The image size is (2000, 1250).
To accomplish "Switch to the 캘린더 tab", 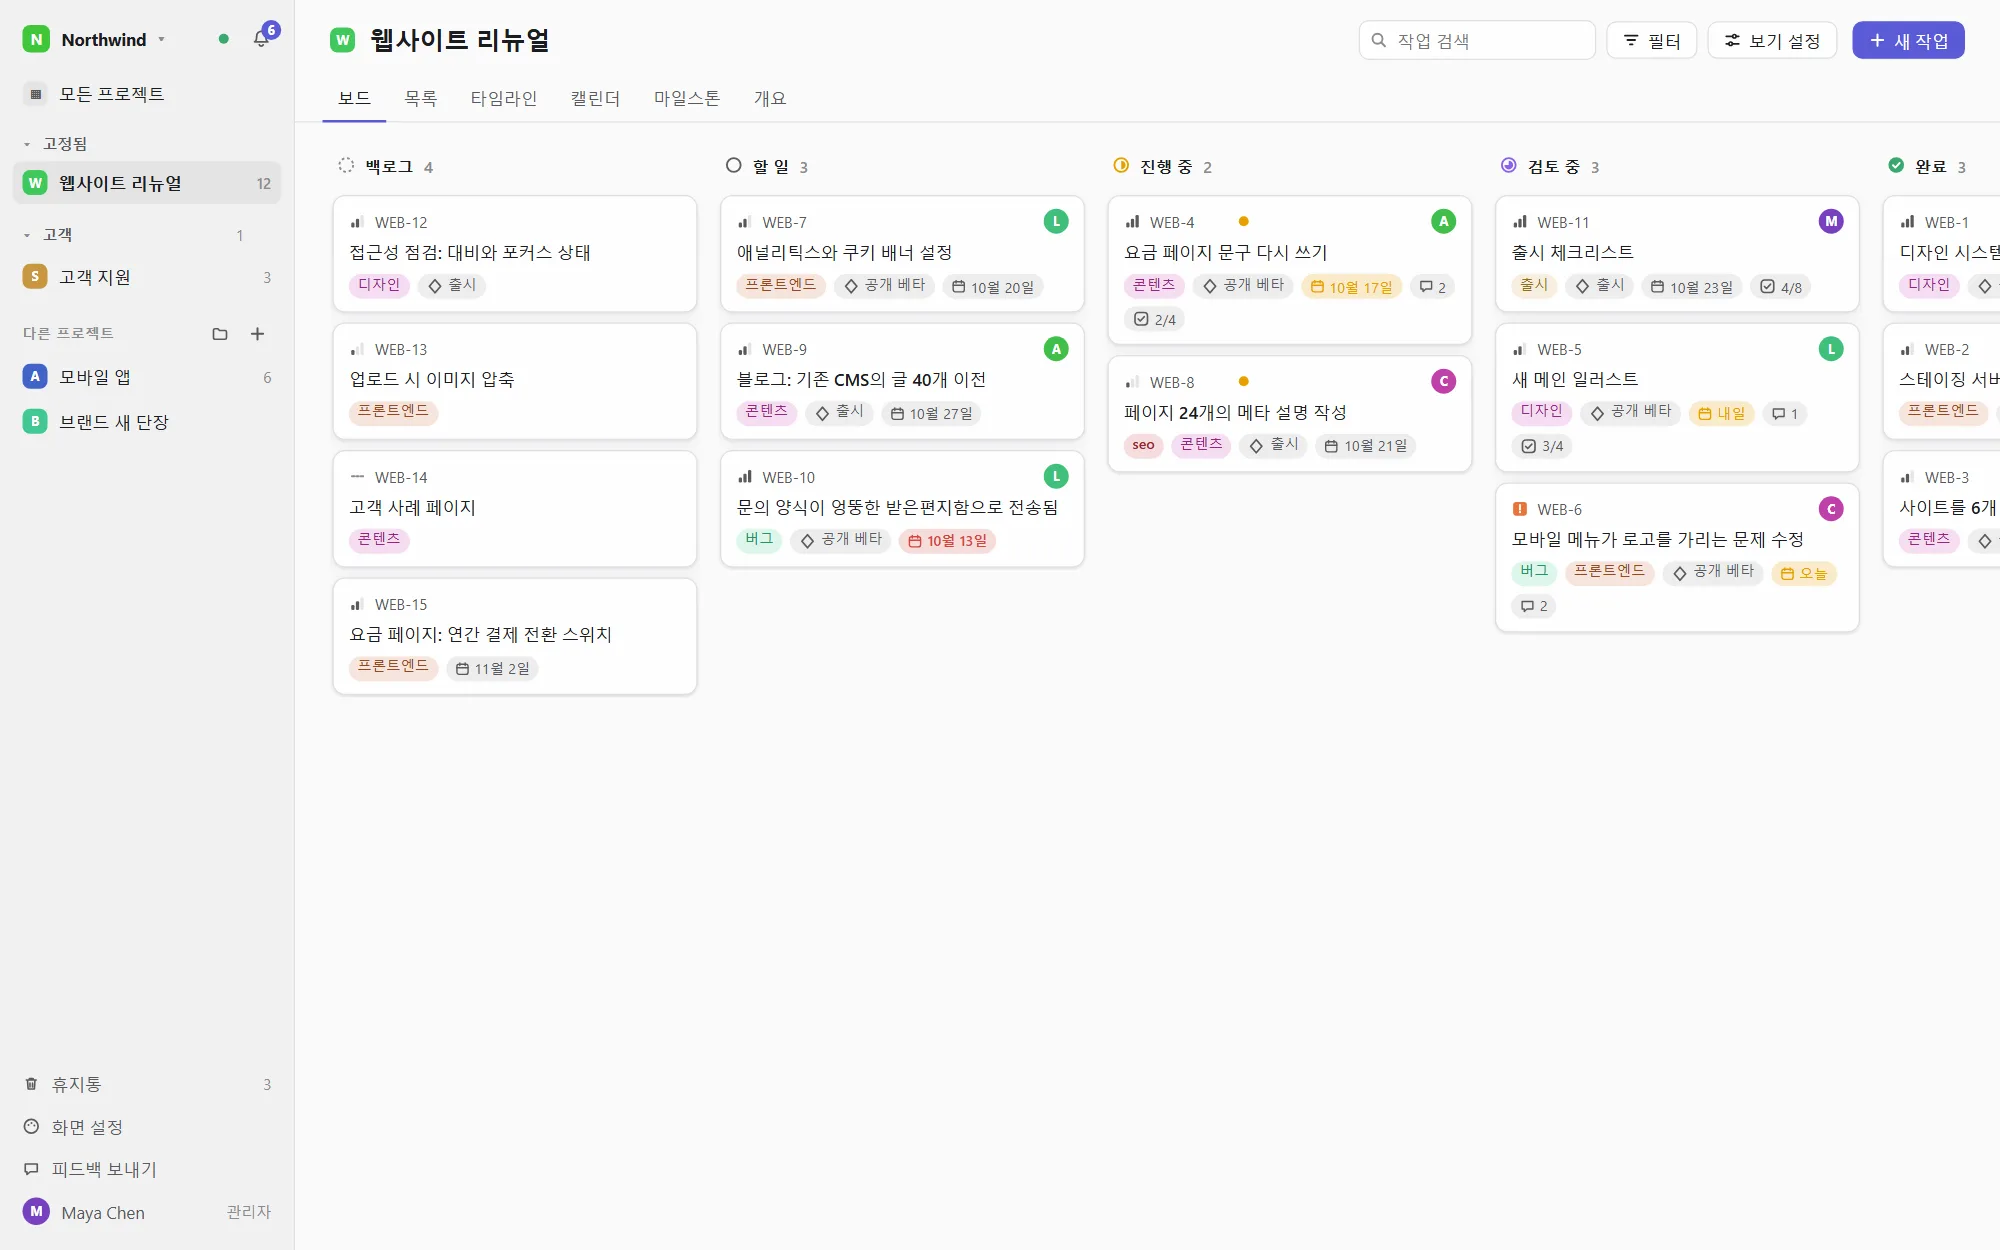I will [x=595, y=98].
